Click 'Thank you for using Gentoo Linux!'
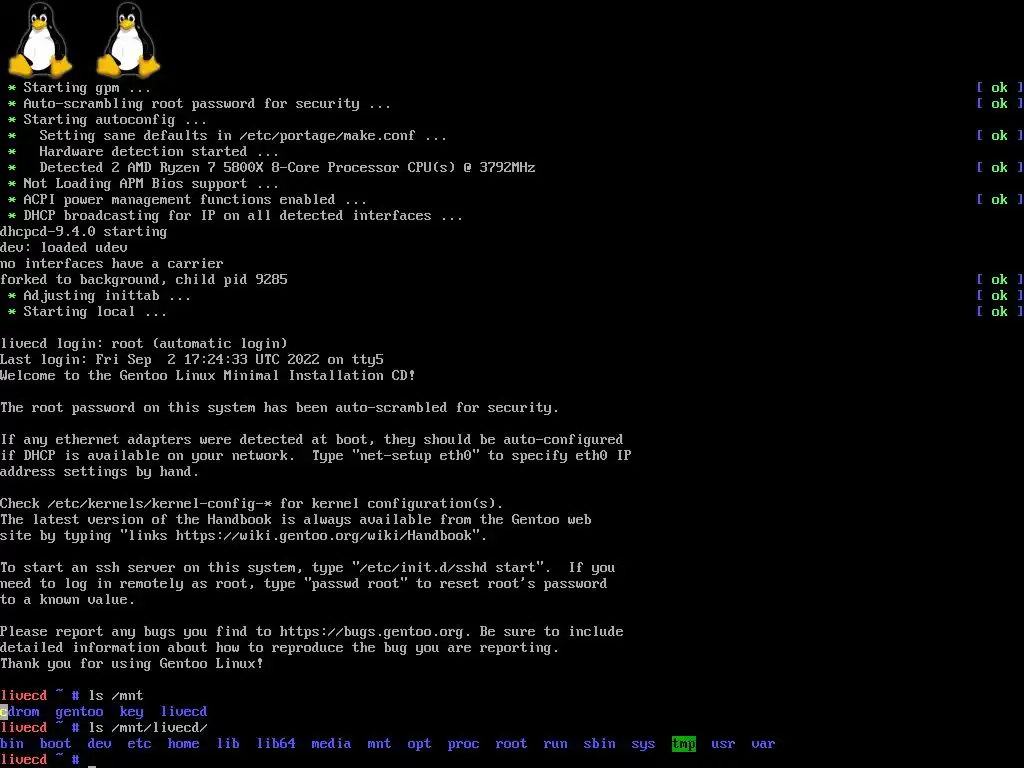1024x768 pixels. [132, 664]
